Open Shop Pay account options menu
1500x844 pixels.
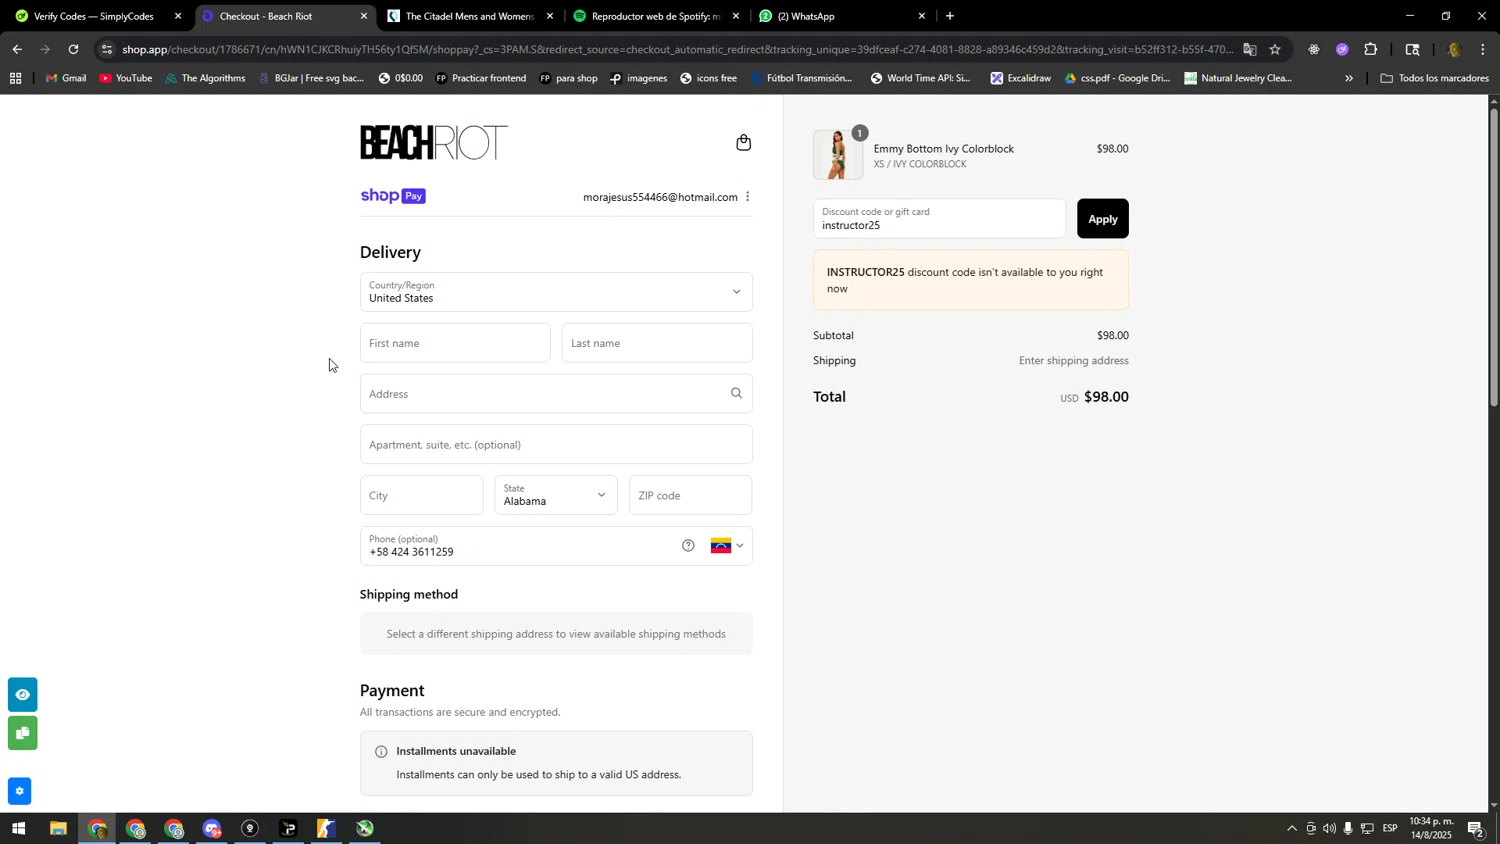point(747,197)
